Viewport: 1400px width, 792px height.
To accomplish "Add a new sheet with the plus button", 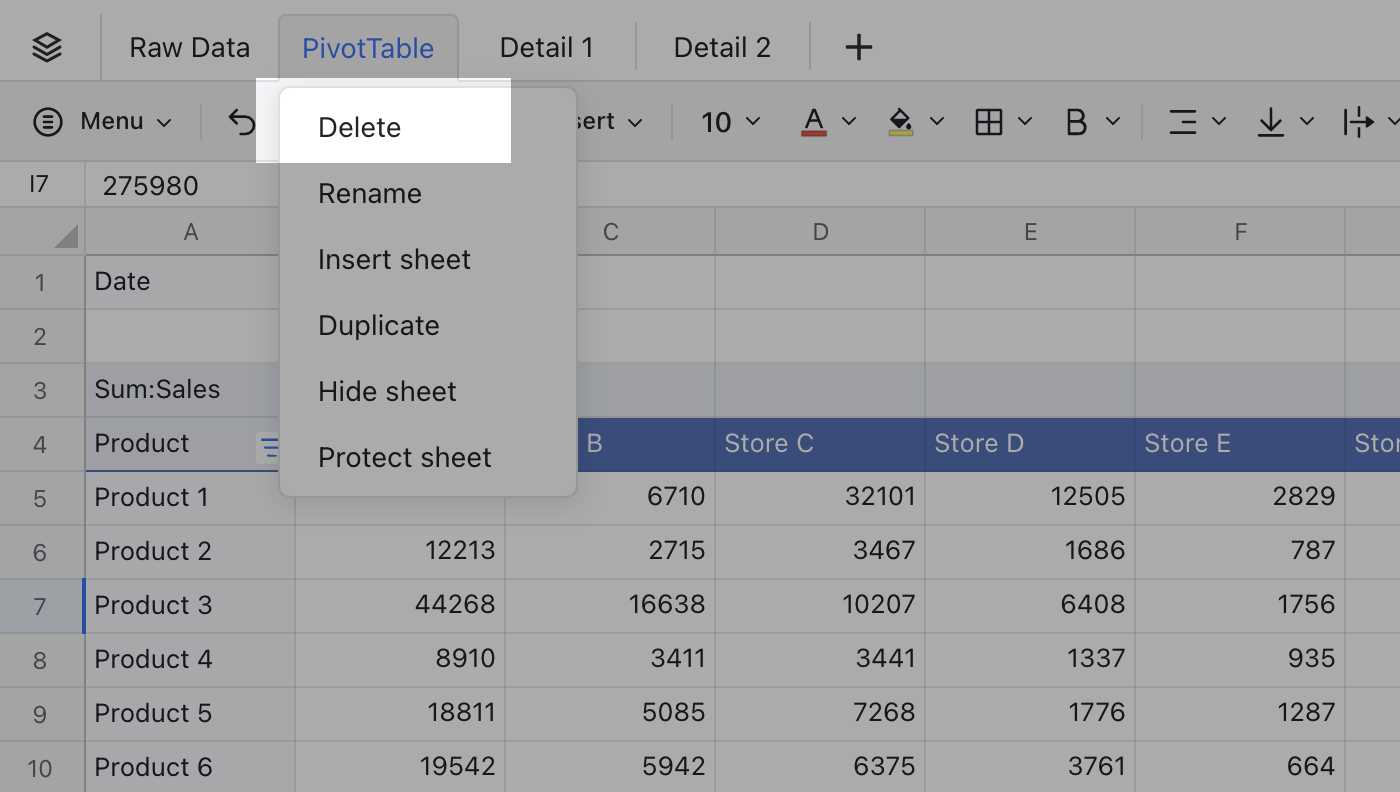I will (858, 45).
